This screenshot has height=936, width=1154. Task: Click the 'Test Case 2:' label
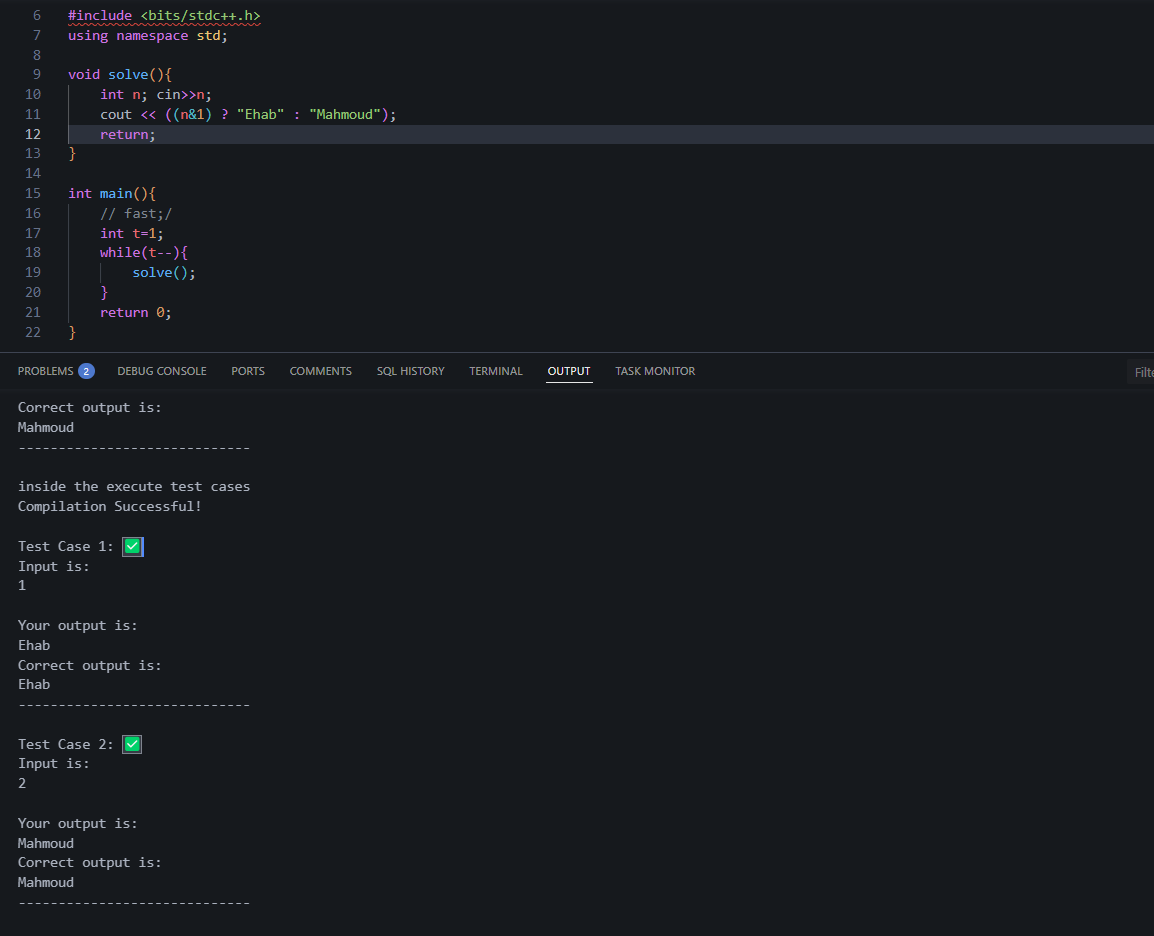click(x=66, y=745)
